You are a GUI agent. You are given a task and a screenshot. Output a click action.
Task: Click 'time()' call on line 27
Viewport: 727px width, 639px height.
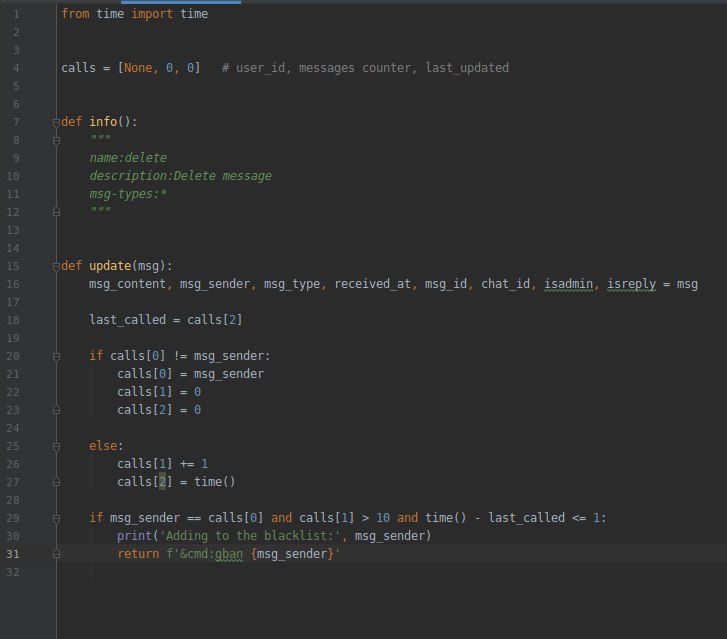click(x=215, y=482)
